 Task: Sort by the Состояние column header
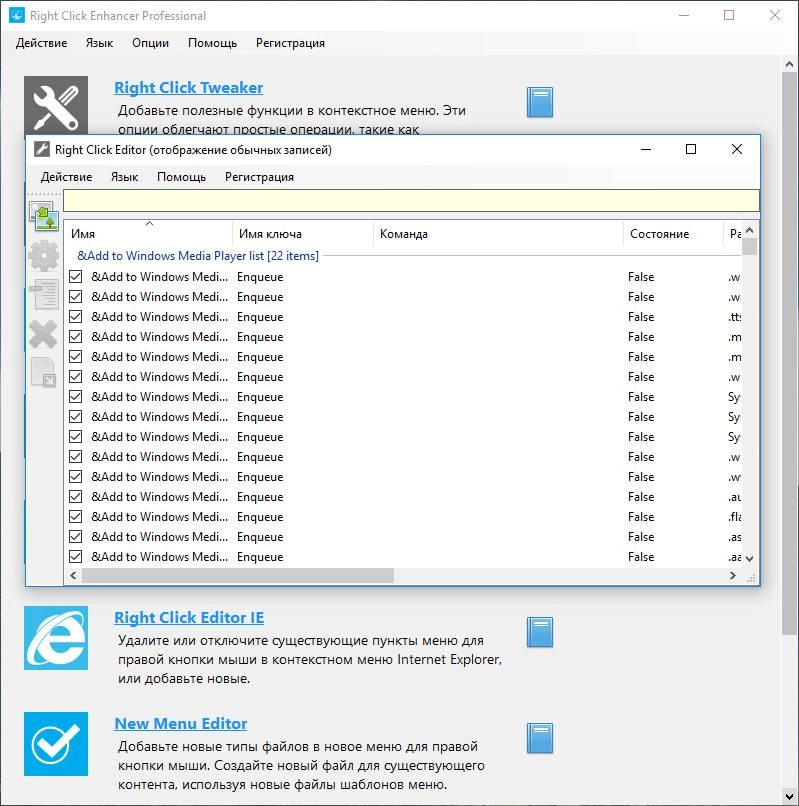coord(673,234)
